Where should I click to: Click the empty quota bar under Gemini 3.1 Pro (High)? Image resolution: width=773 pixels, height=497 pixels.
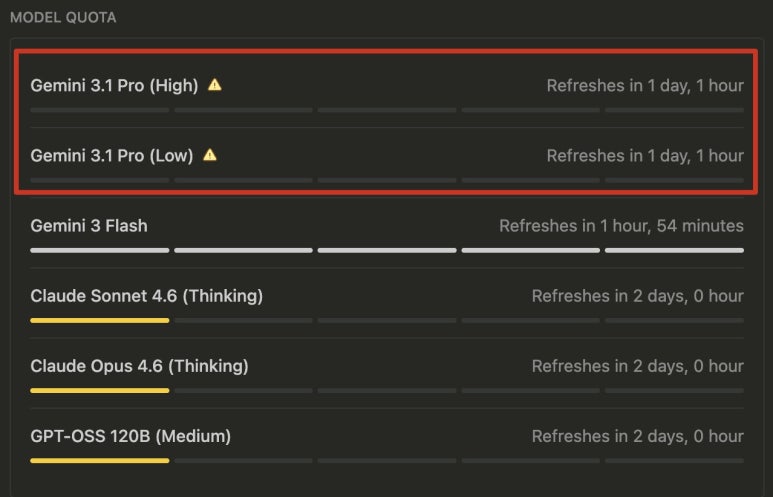tap(387, 109)
